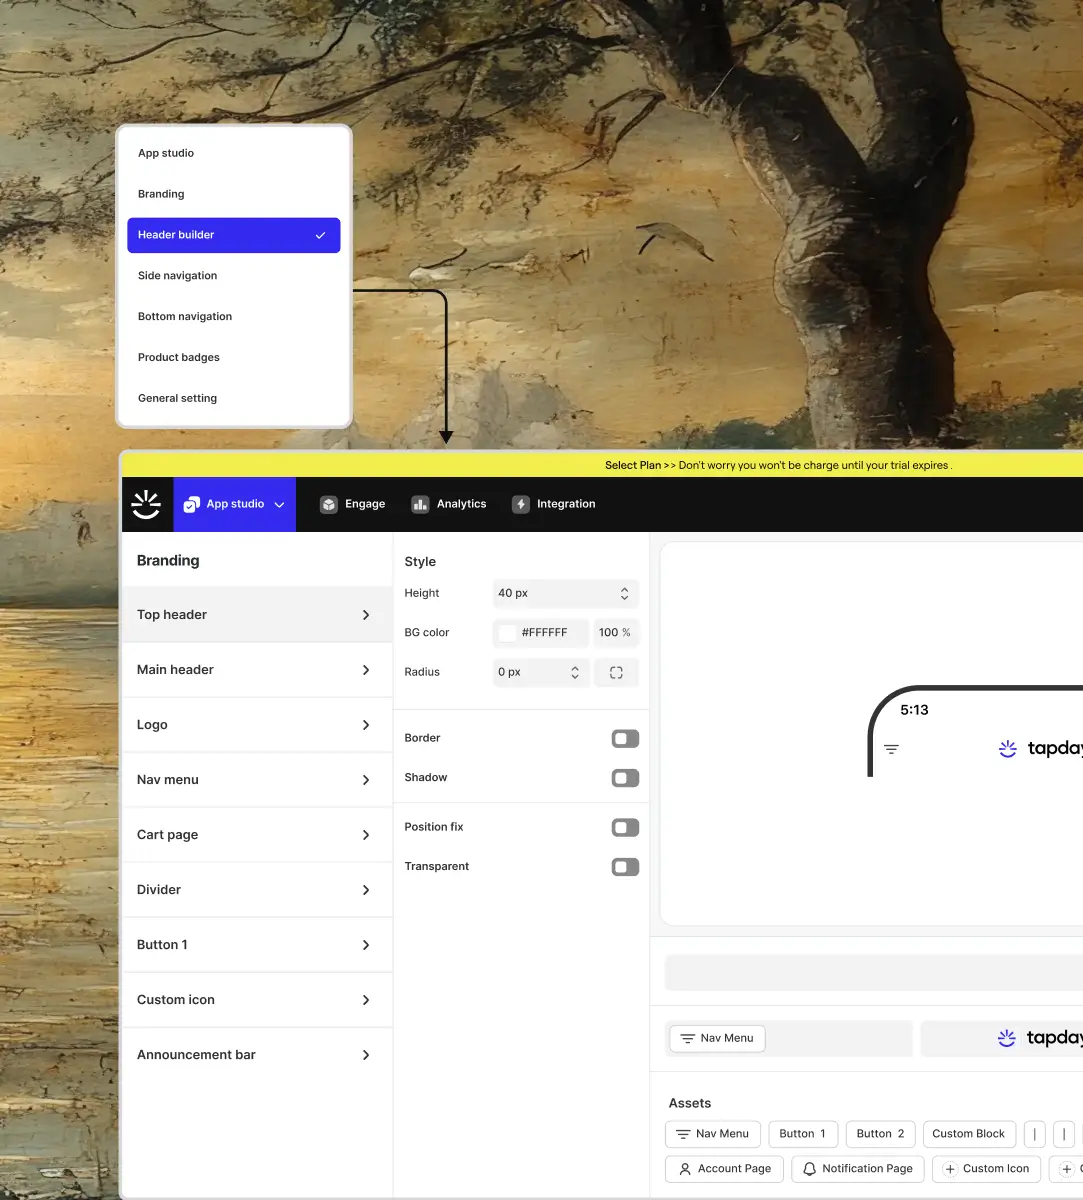Click the hamburger icon in phone preview
1083x1200 pixels.
pos(891,749)
